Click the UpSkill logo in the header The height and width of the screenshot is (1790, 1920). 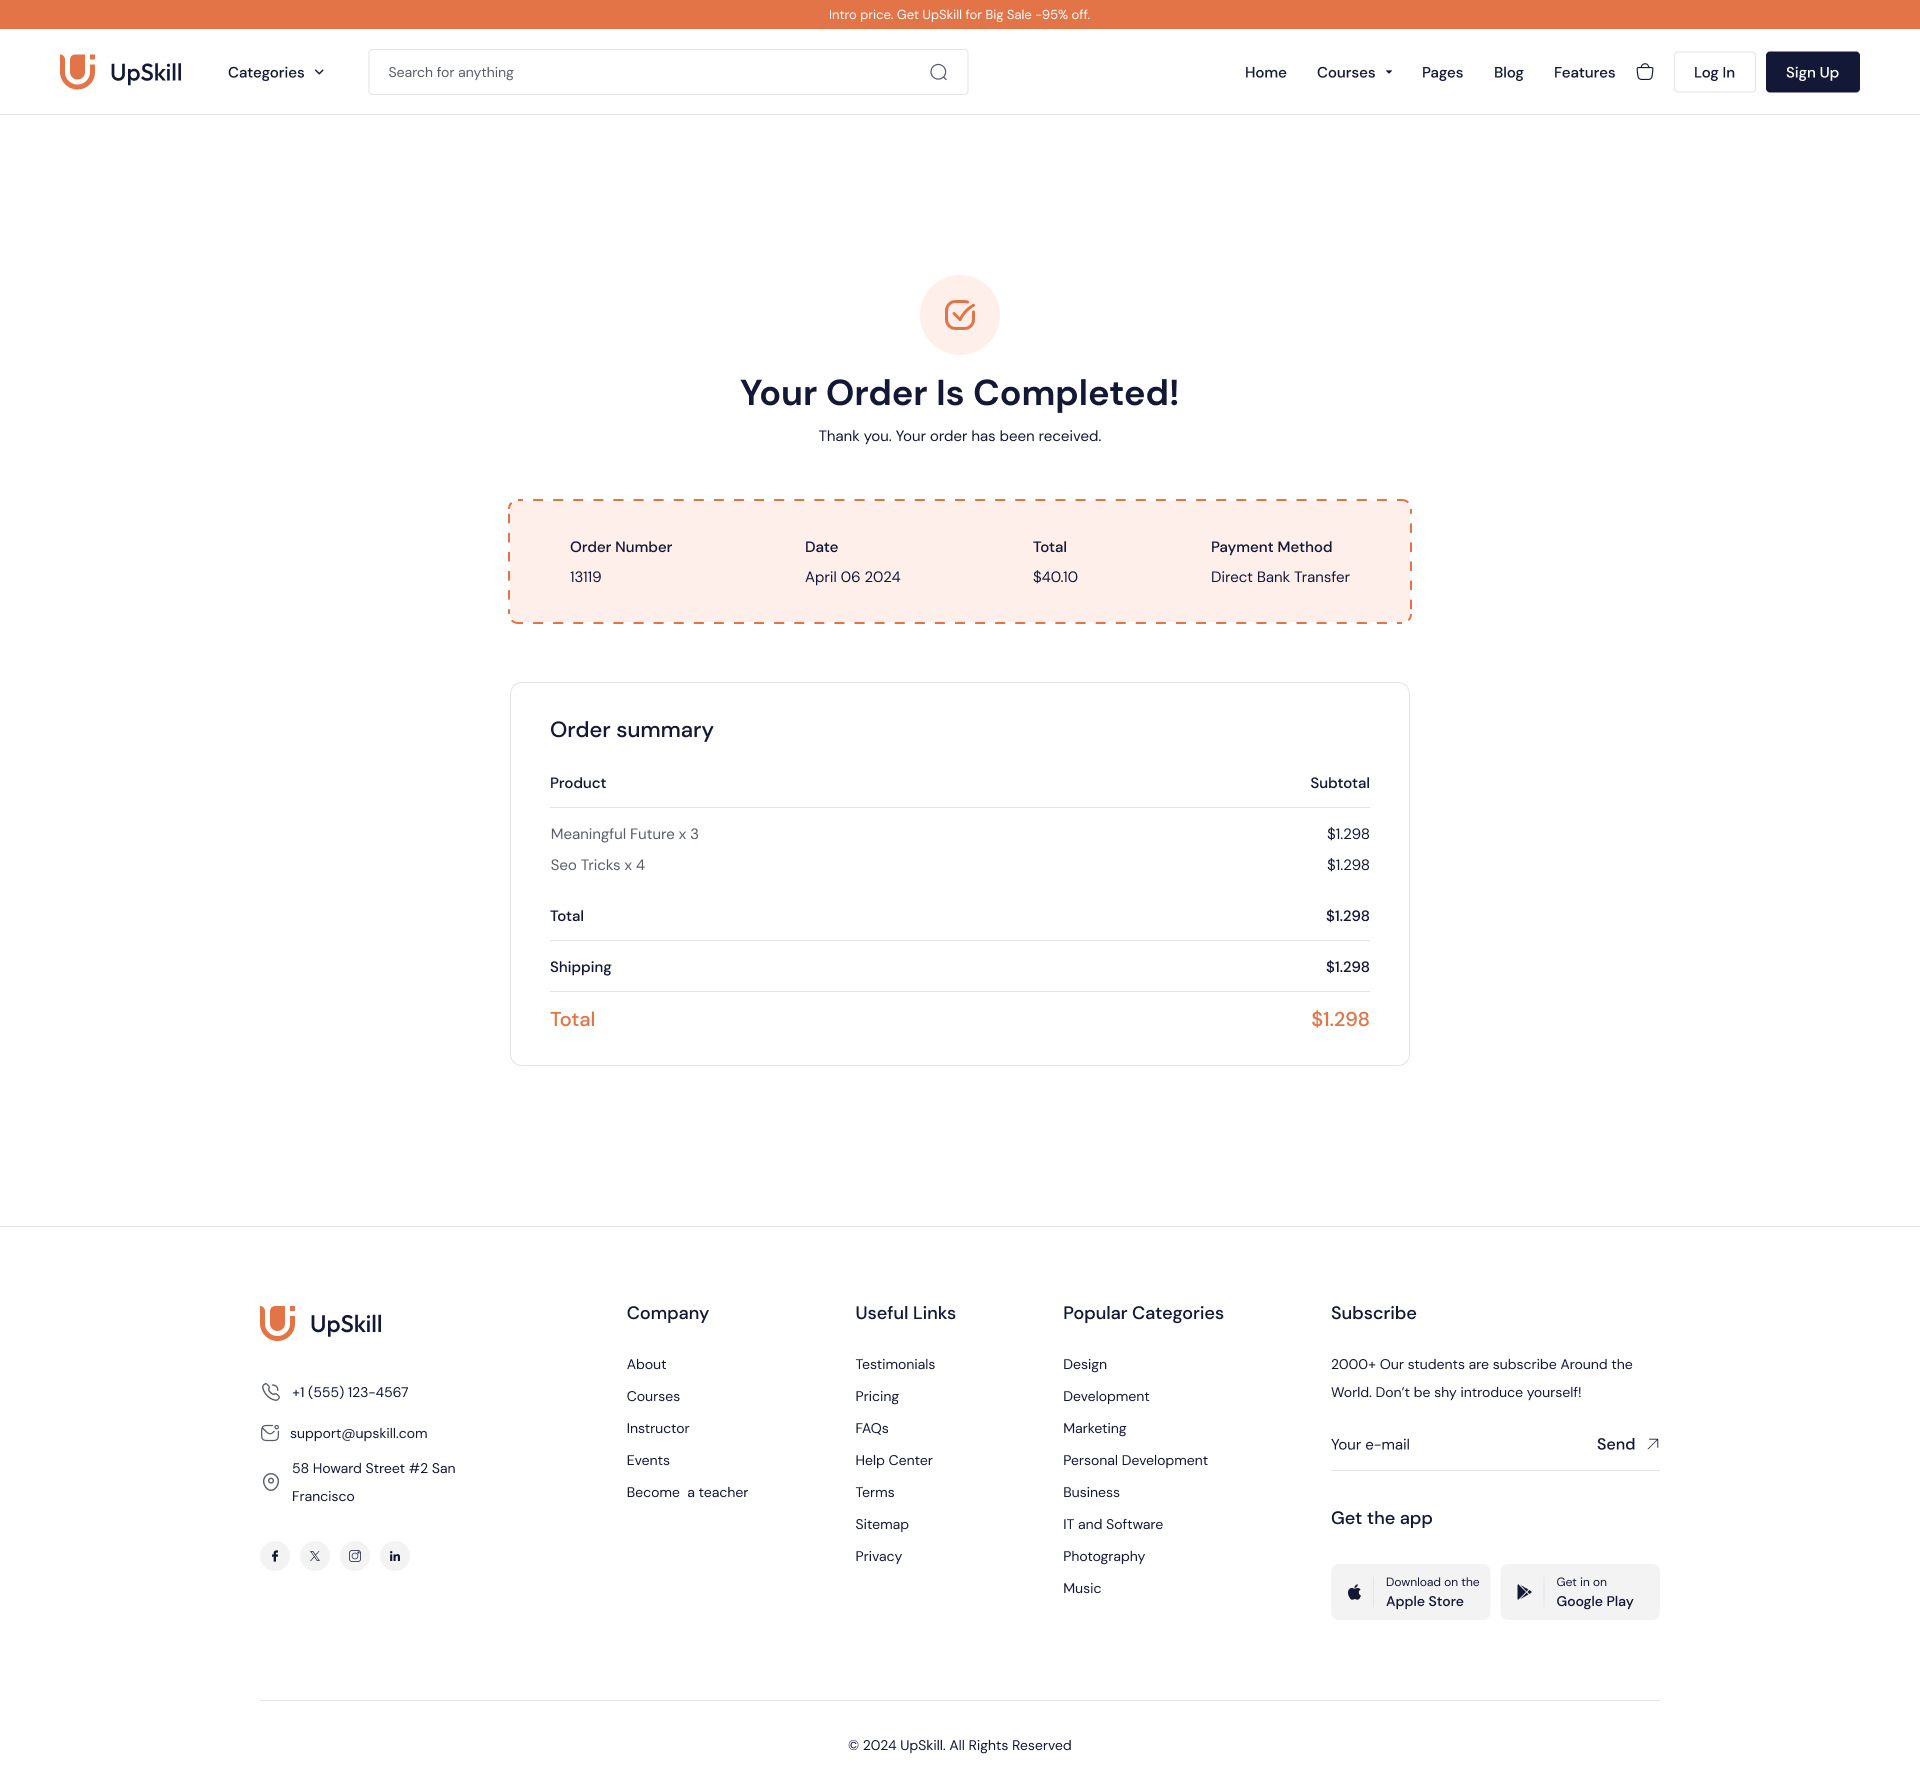pyautogui.click(x=121, y=71)
